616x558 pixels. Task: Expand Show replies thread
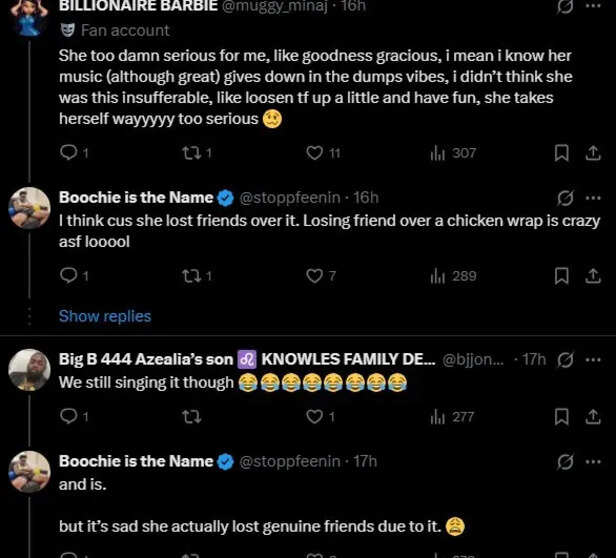coord(105,316)
